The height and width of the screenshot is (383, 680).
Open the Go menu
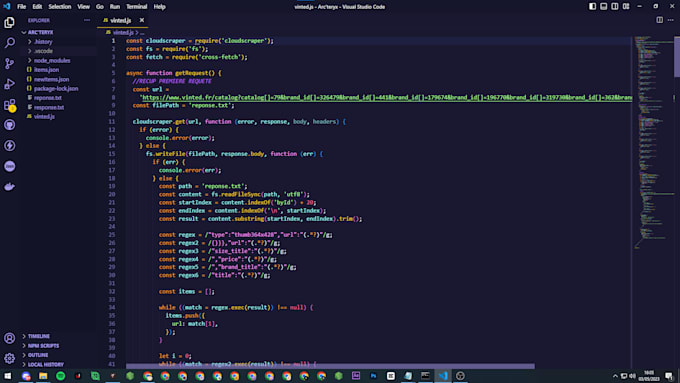[100, 7]
